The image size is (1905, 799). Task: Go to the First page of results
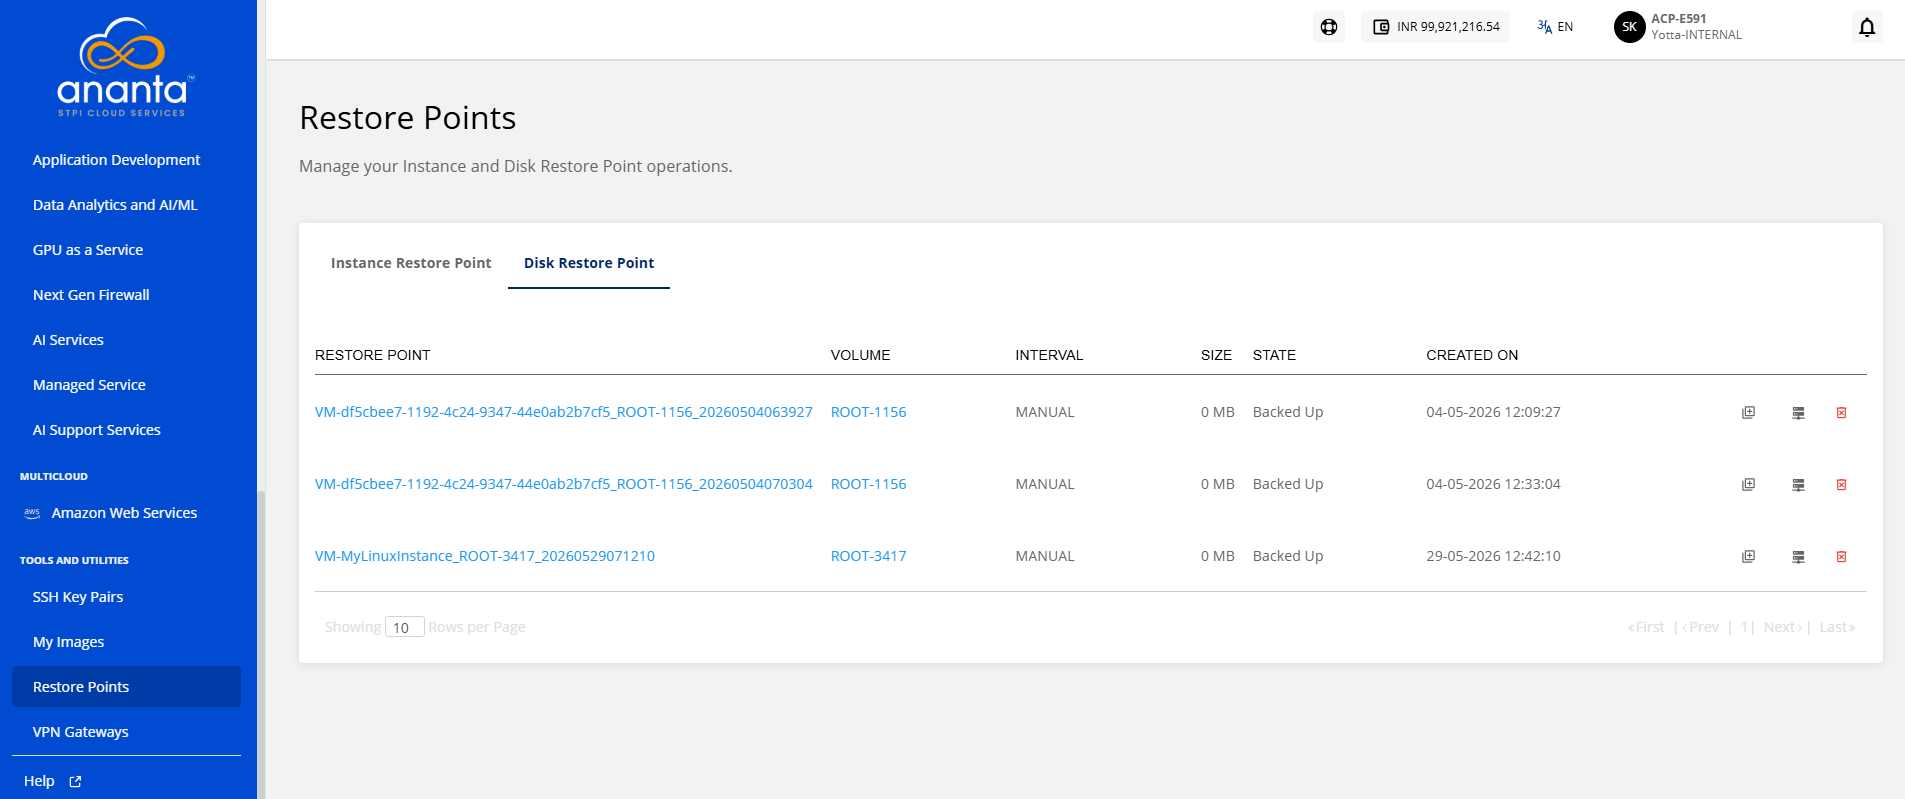pyautogui.click(x=1646, y=627)
